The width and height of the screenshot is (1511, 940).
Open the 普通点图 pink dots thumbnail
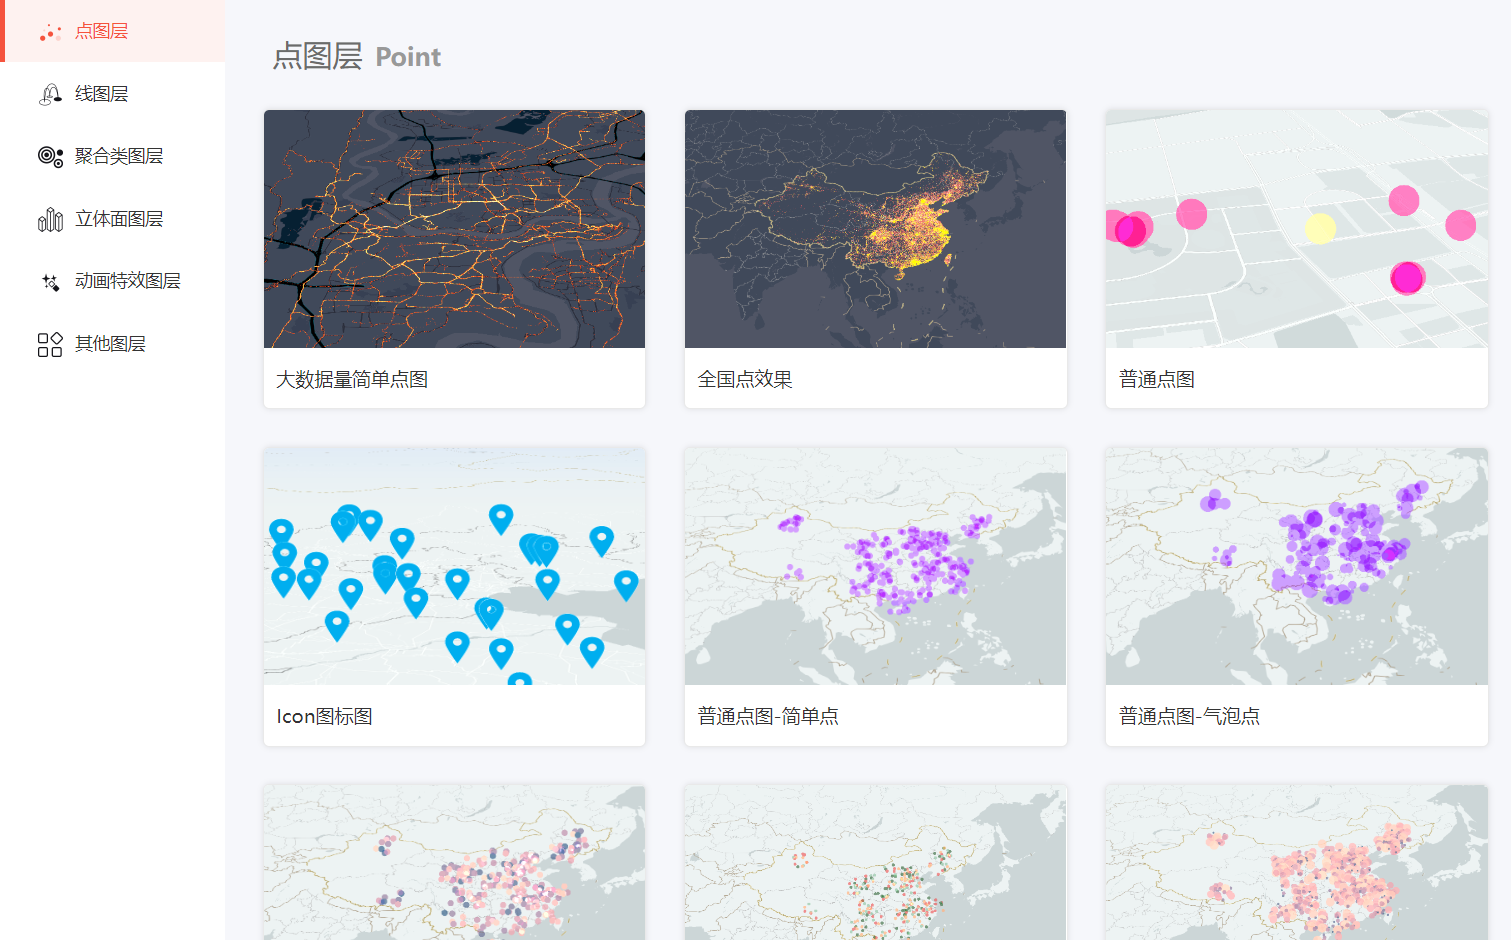[1297, 229]
